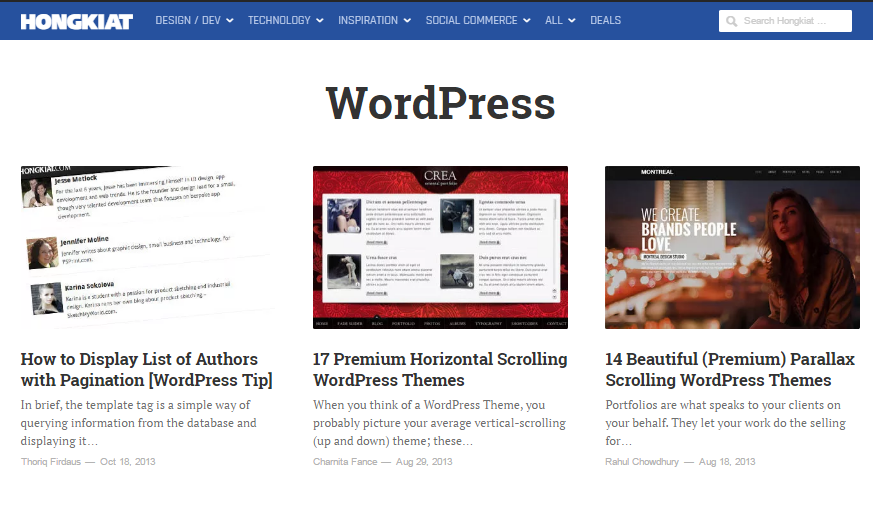Click the 'Aug 29, 2013' date

click(x=424, y=462)
